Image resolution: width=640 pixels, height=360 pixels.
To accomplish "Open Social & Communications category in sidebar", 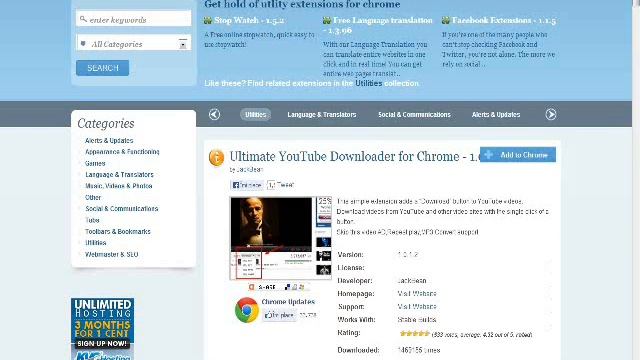I will (121, 209).
